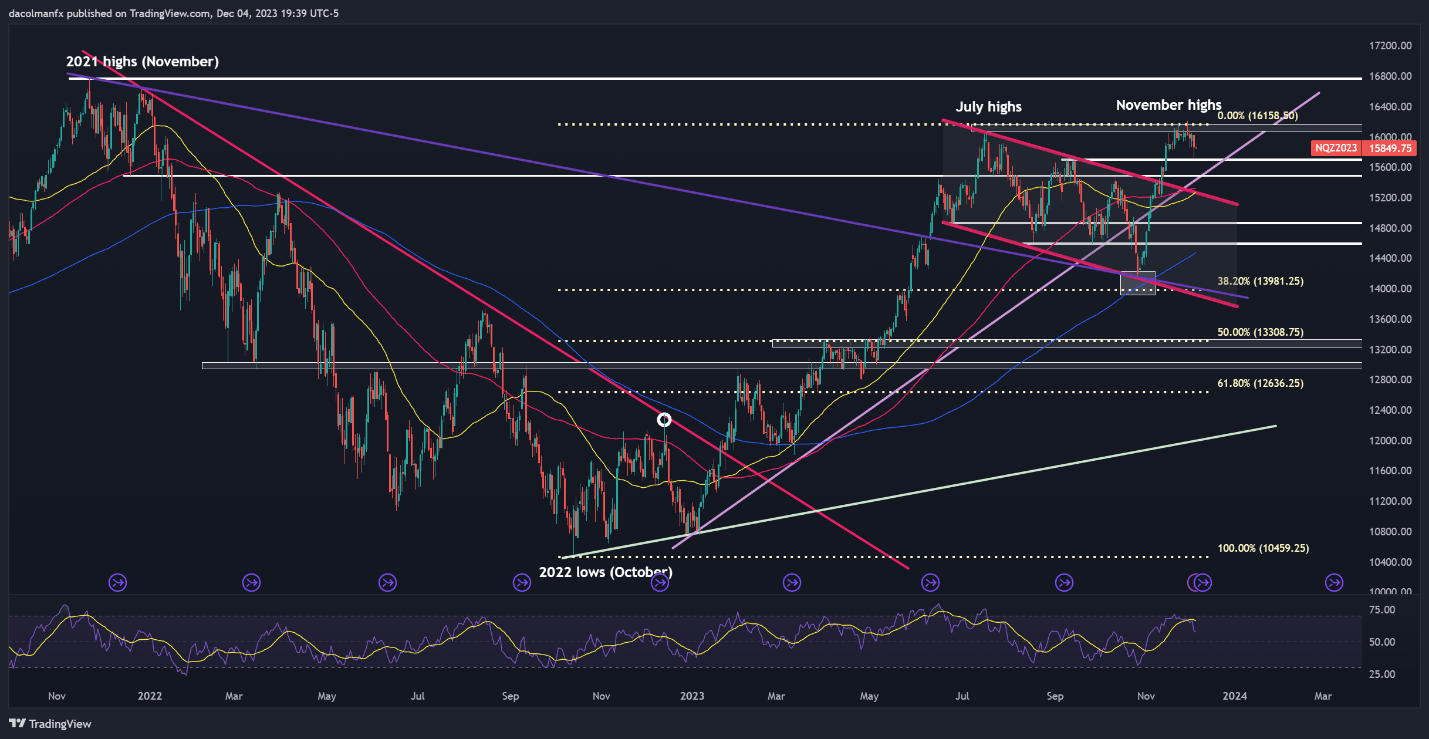
Task: Click the 2023 label on the time axis
Action: 692,695
